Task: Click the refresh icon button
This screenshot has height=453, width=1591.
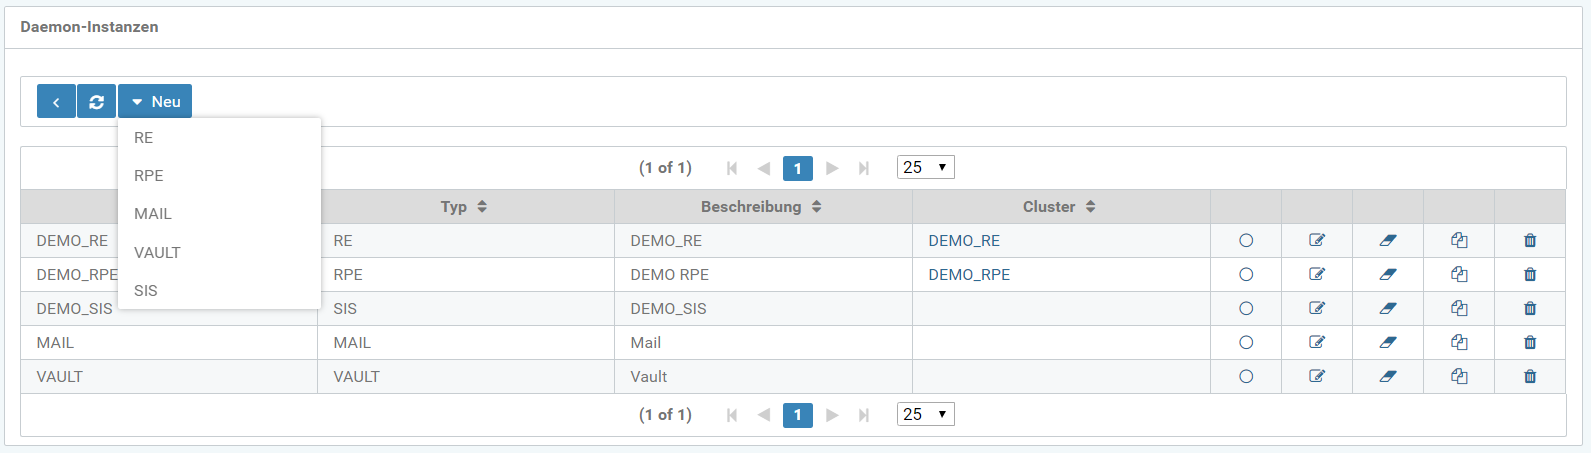Action: (96, 102)
